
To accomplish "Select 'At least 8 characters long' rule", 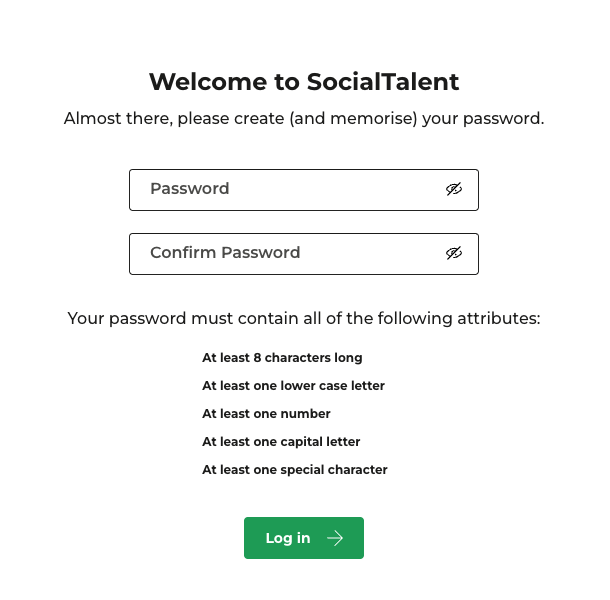I will click(282, 358).
